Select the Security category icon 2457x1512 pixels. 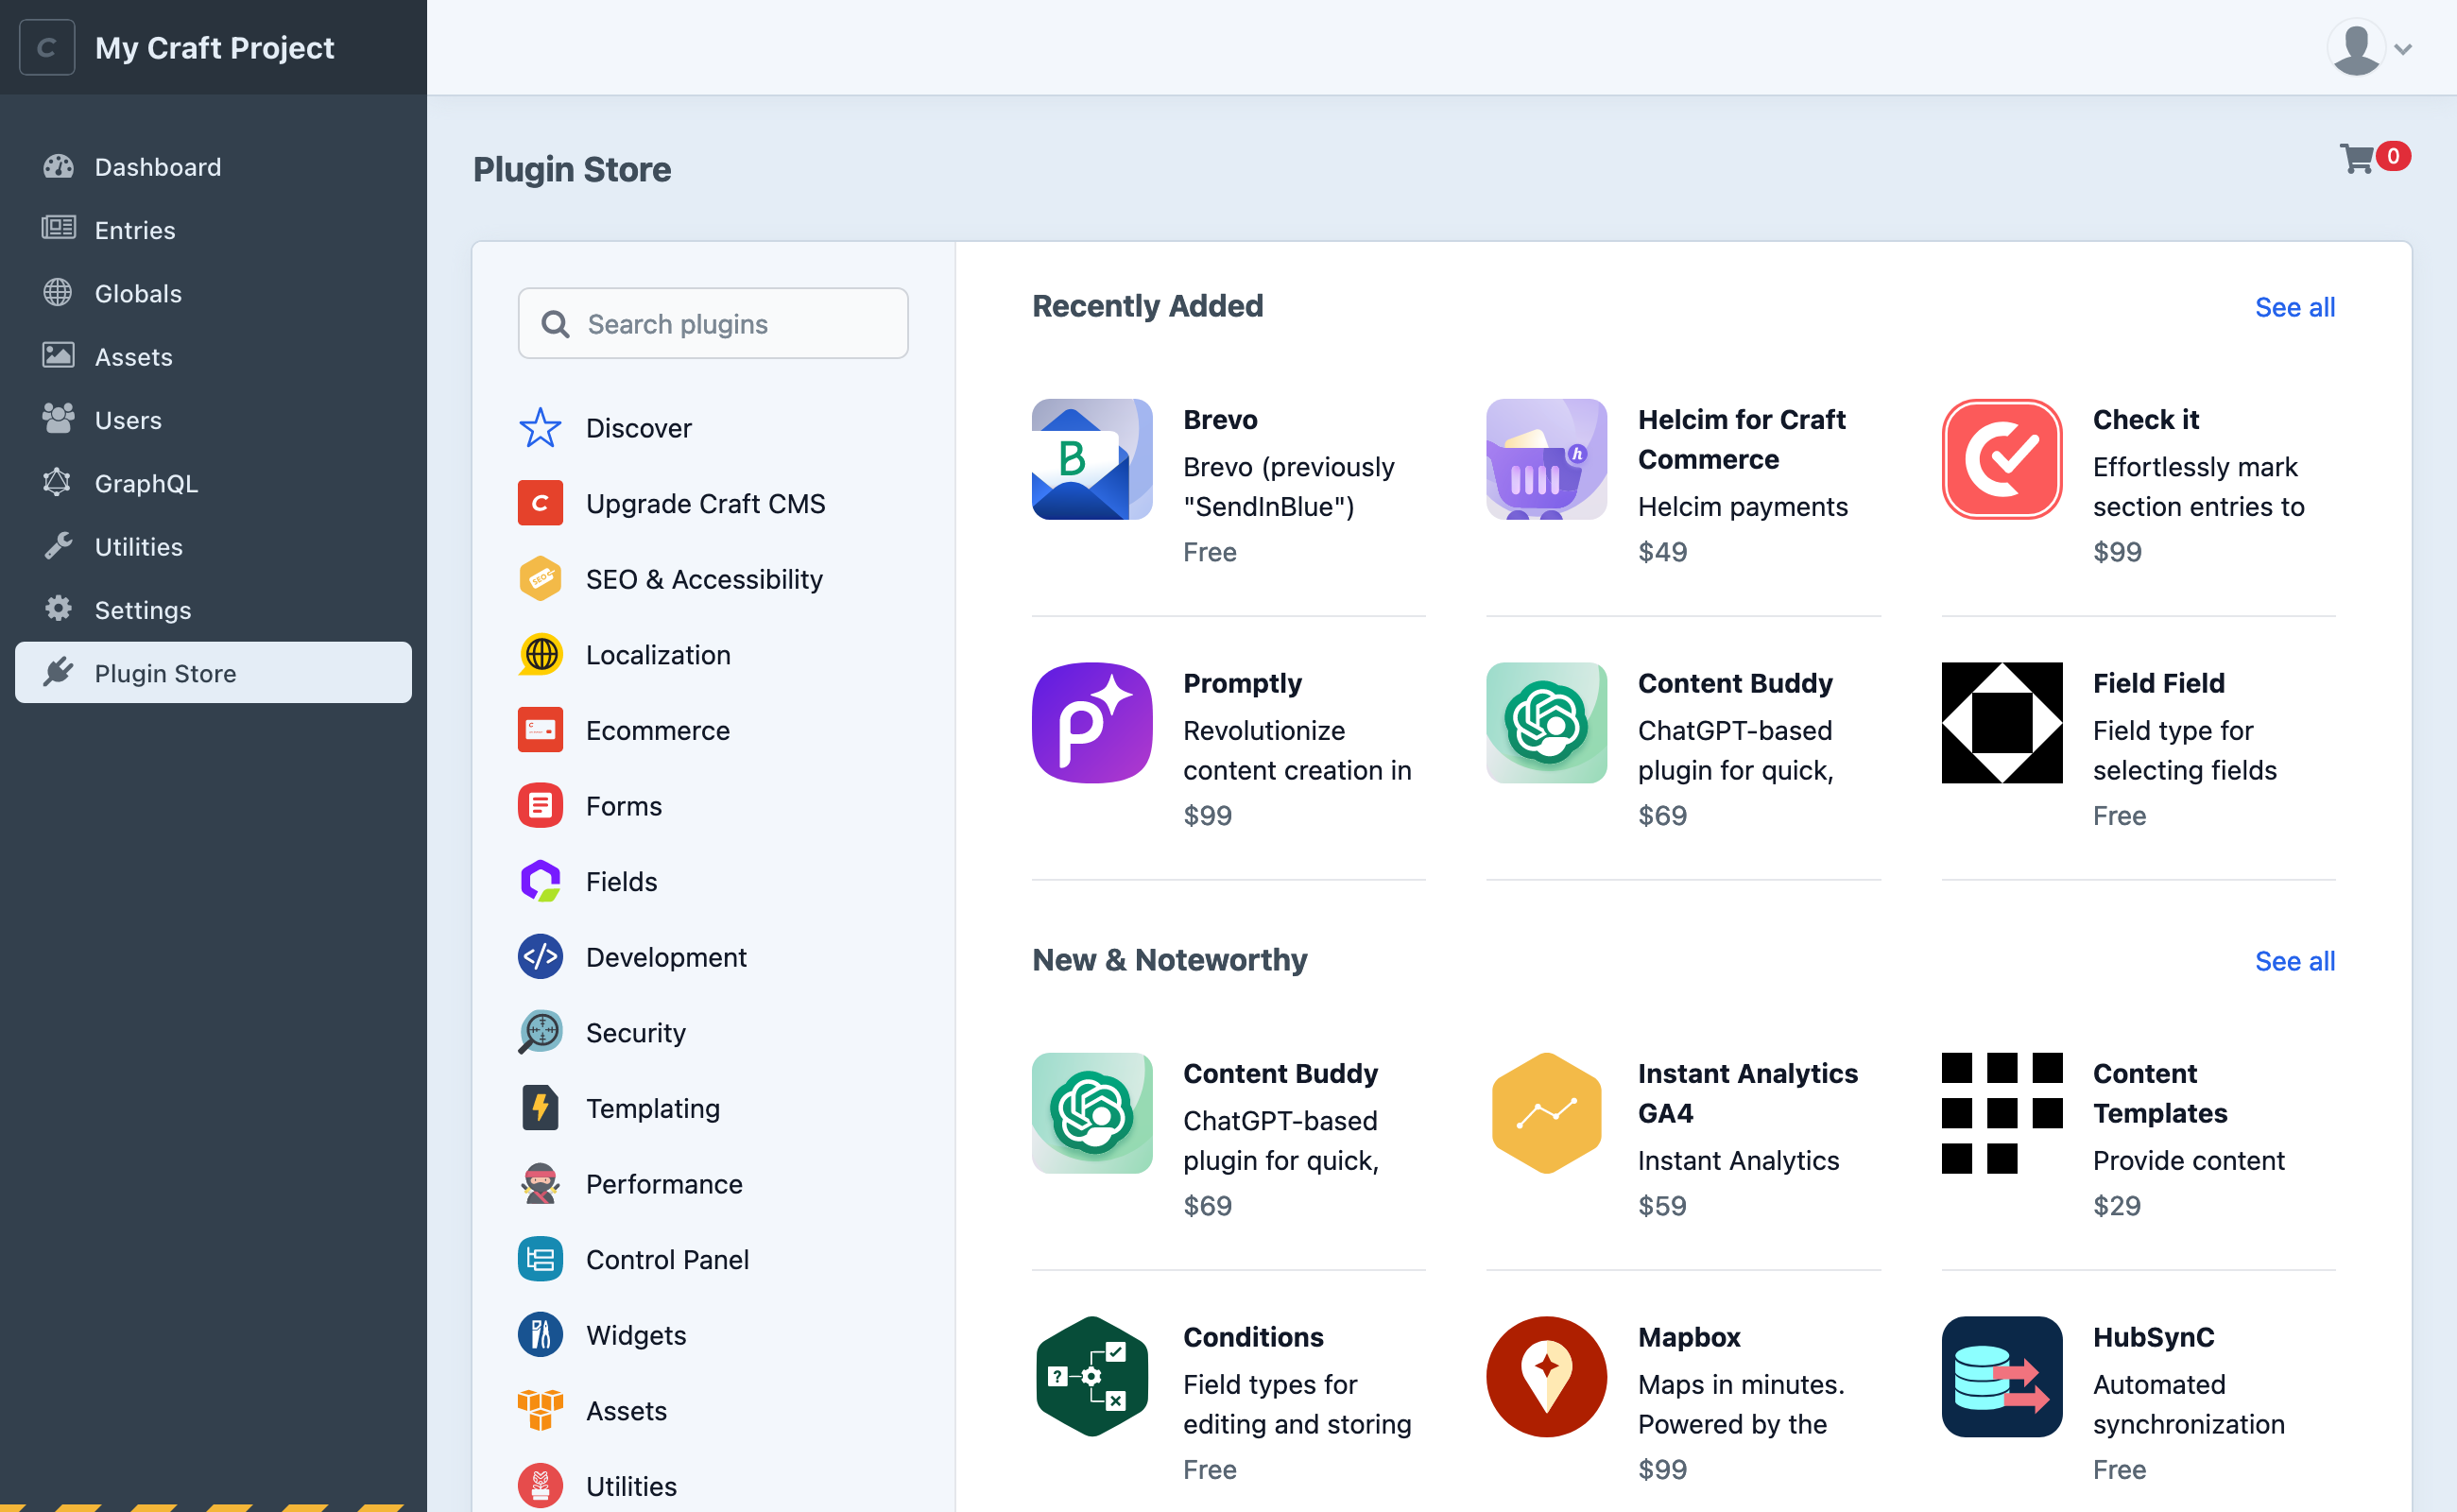pos(539,1032)
